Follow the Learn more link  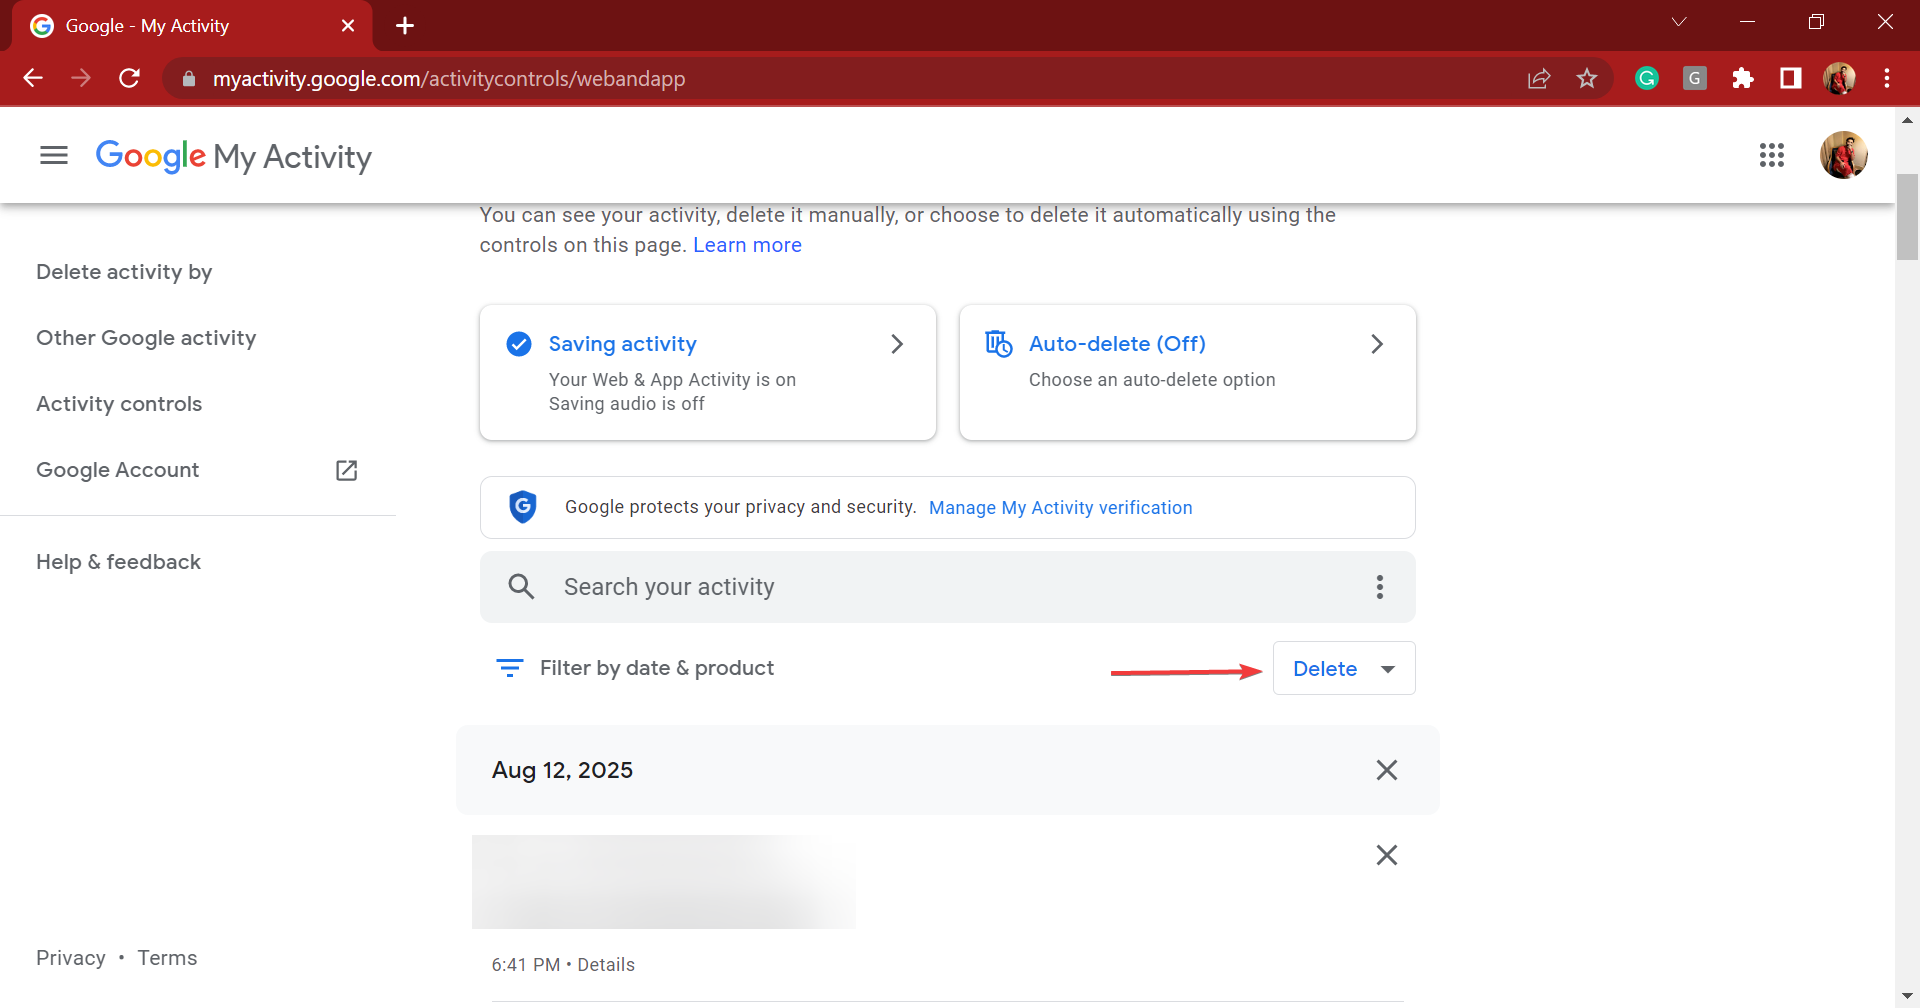tap(747, 245)
